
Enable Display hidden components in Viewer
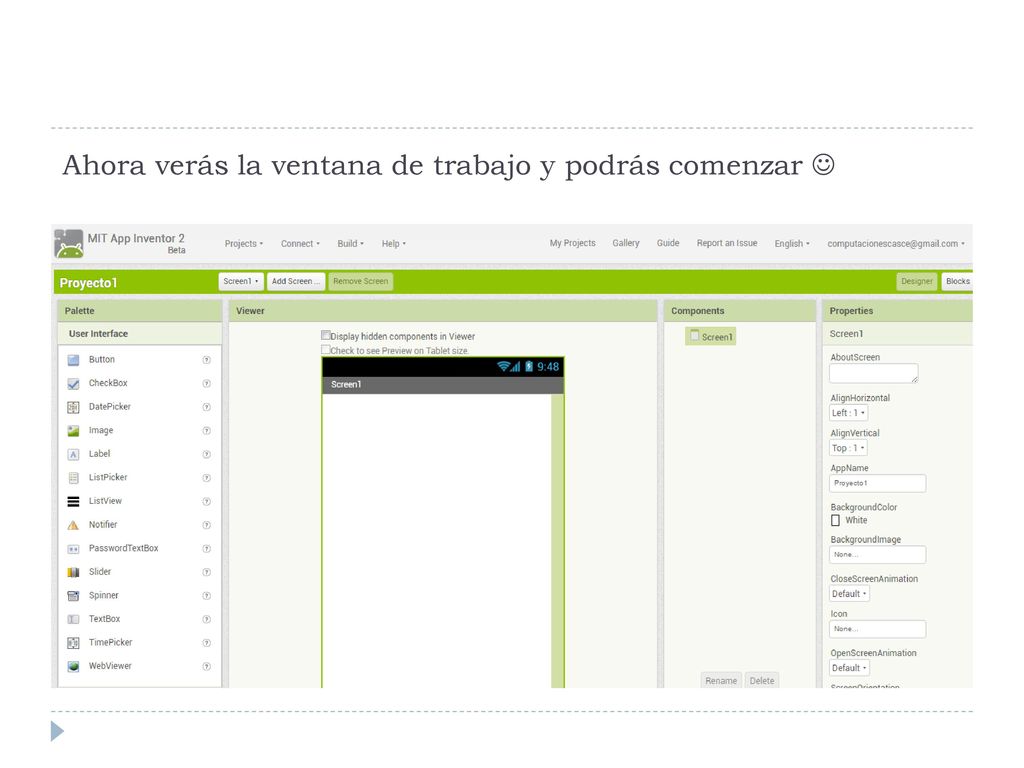point(325,335)
